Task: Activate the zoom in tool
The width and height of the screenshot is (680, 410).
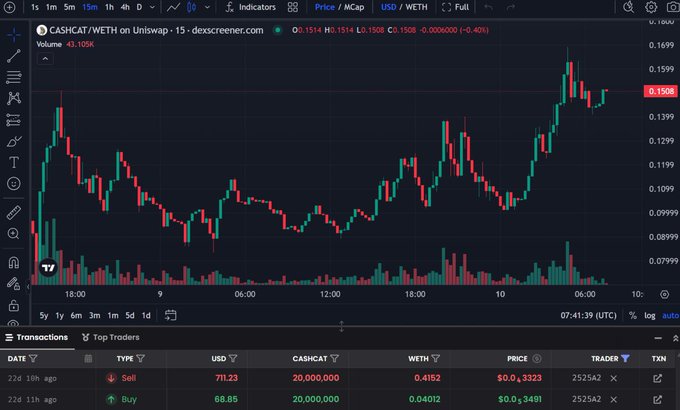Action: [x=13, y=233]
